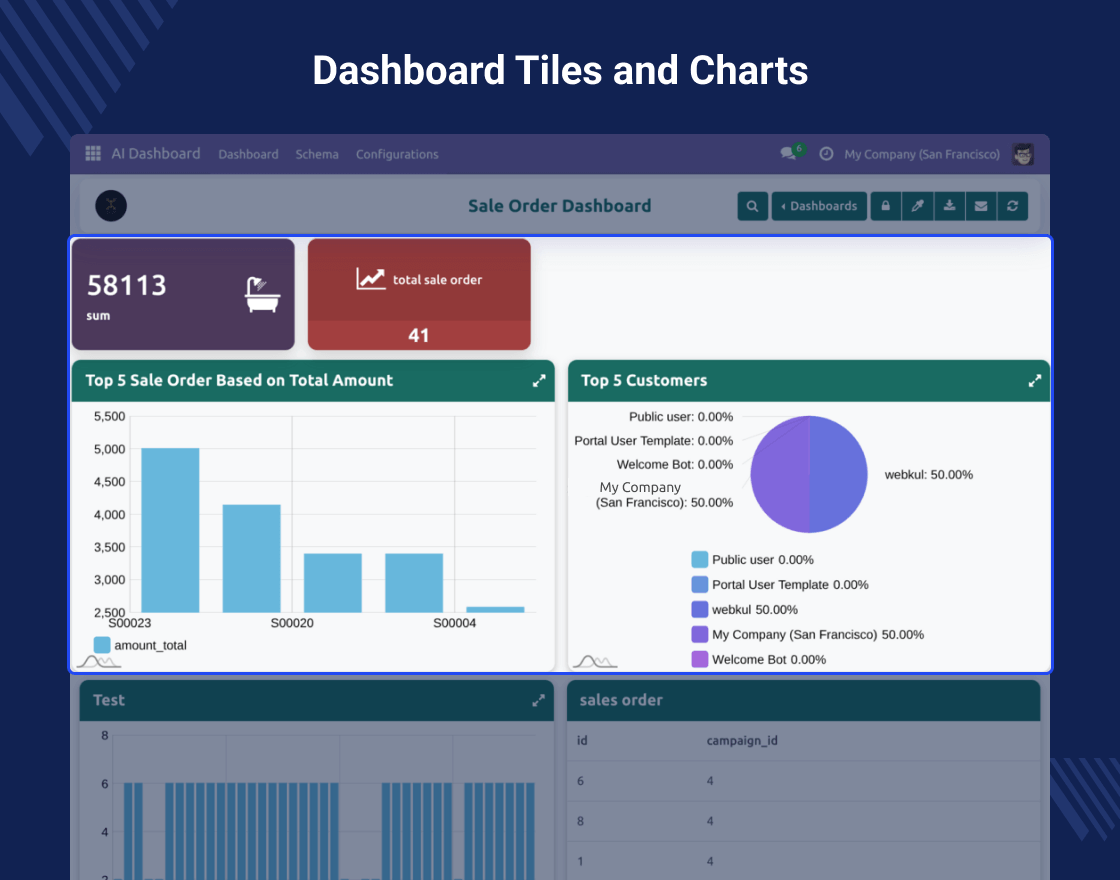The width and height of the screenshot is (1120, 880).
Task: Click the envelope email icon
Action: tap(981, 206)
